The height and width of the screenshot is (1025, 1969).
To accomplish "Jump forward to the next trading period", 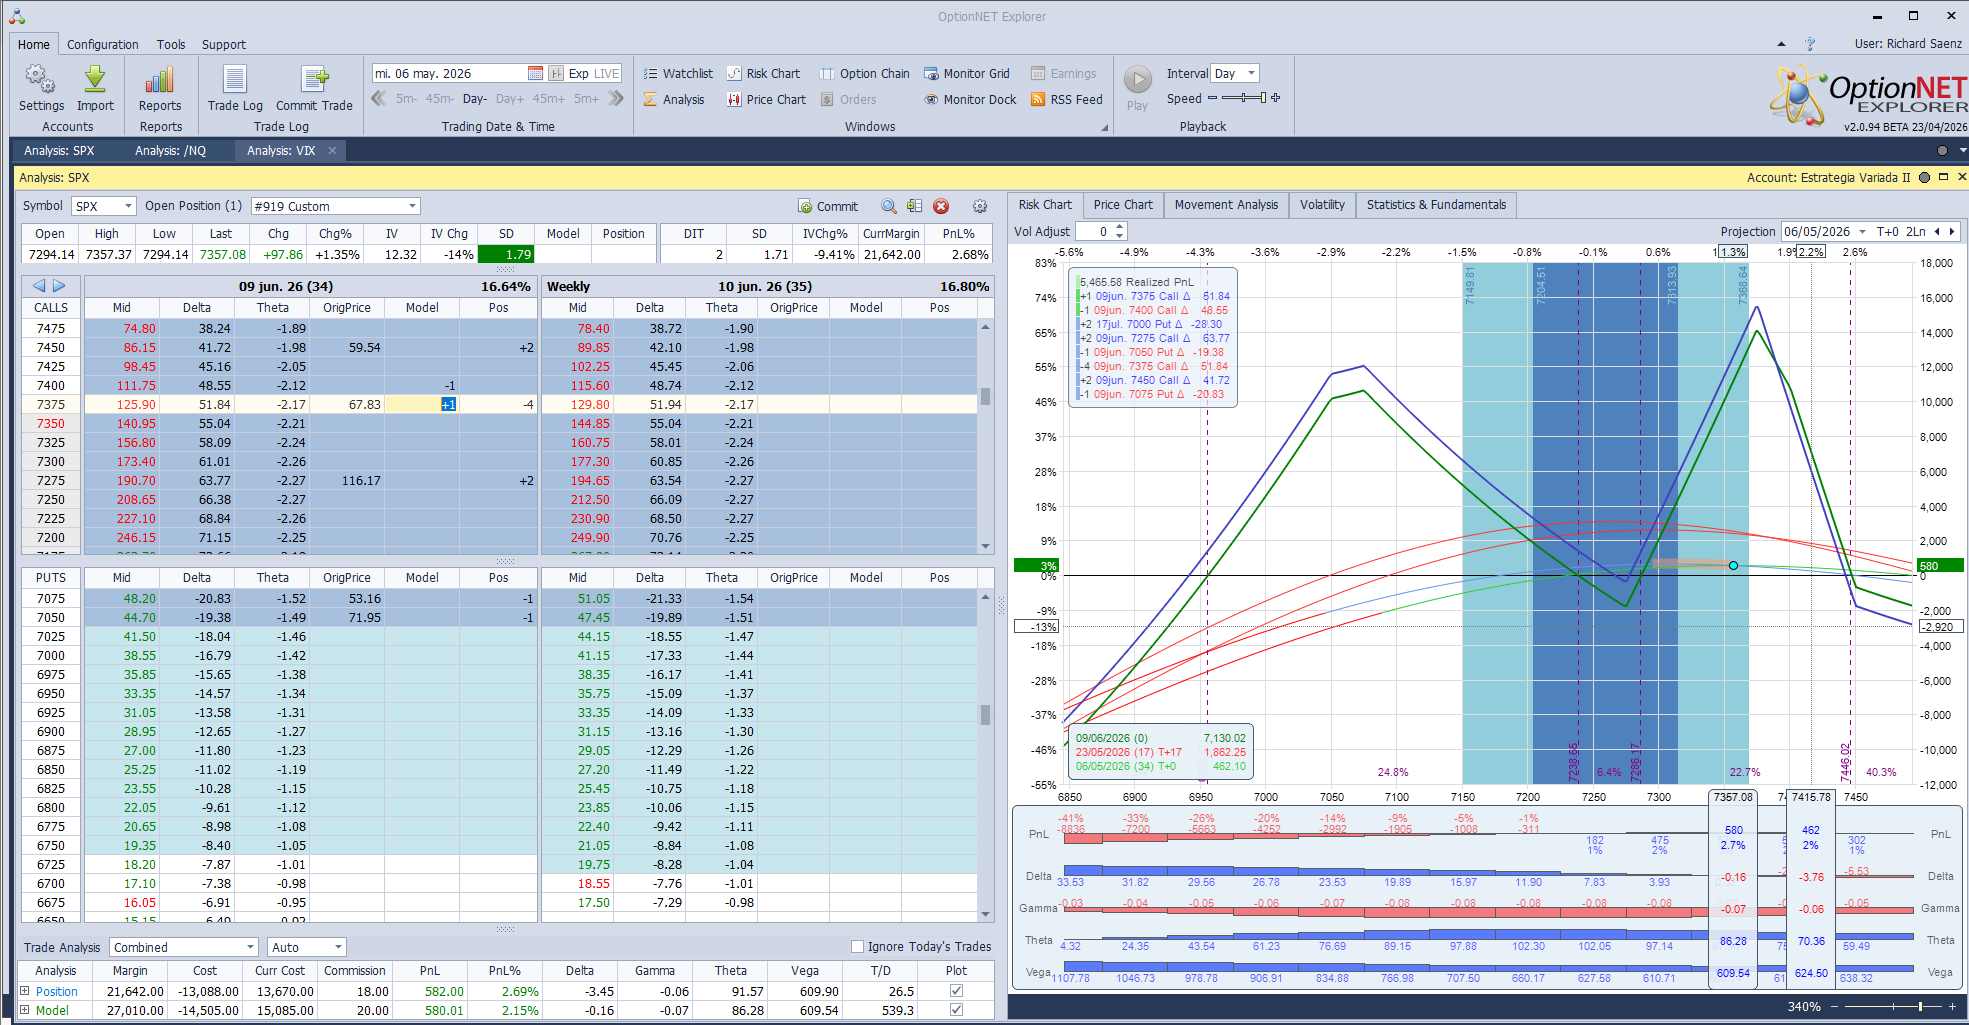I will tap(616, 98).
